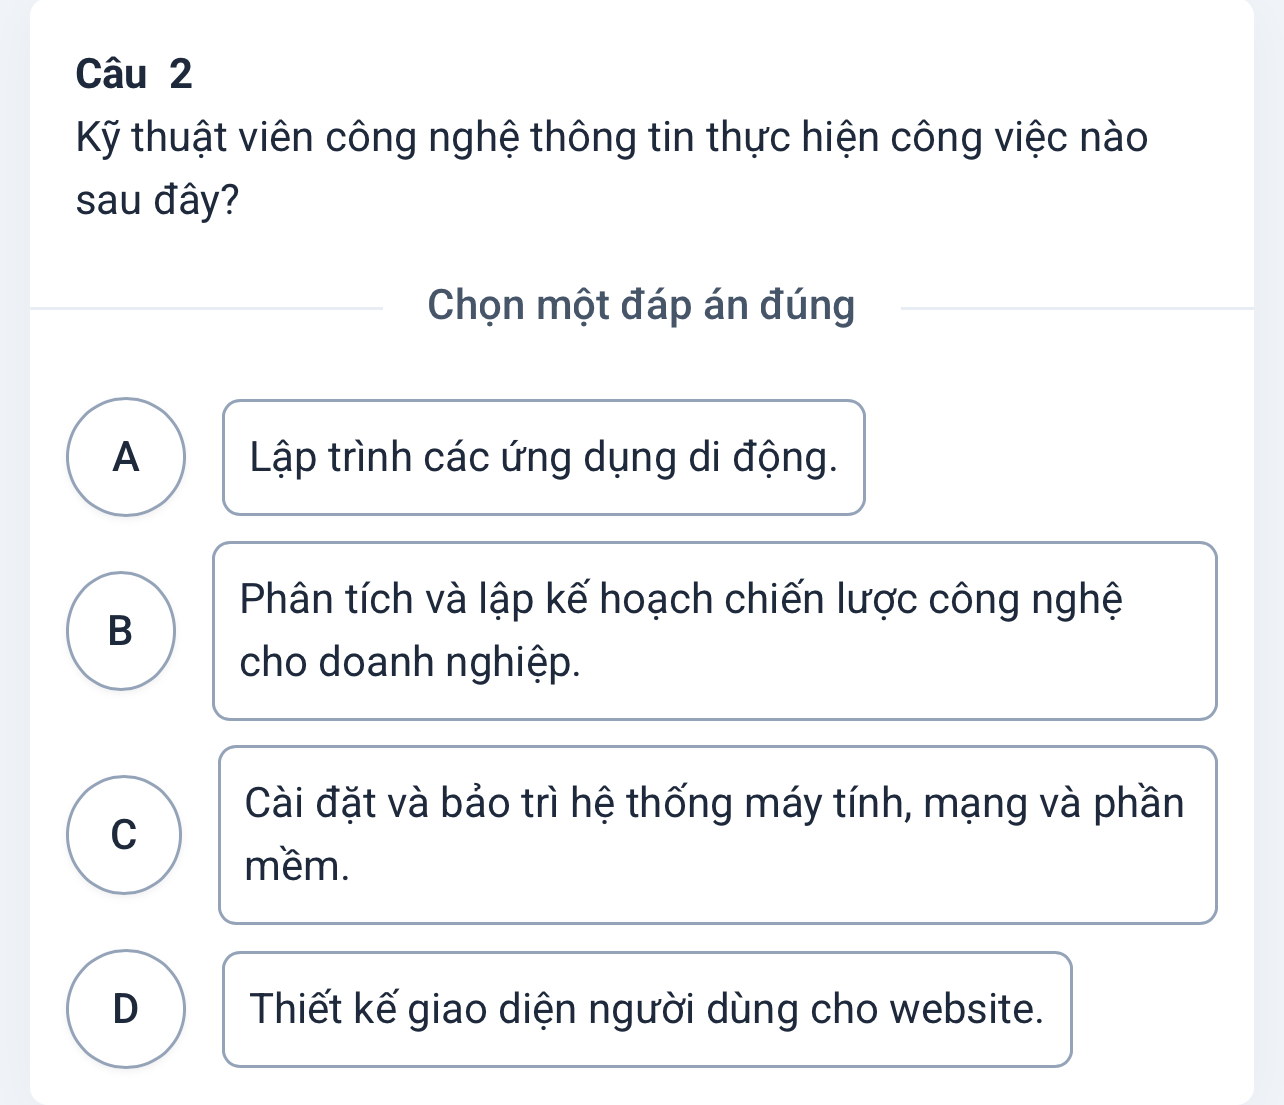This screenshot has width=1284, height=1105.
Task: Click the 'Câu 2' question heading
Action: click(134, 74)
